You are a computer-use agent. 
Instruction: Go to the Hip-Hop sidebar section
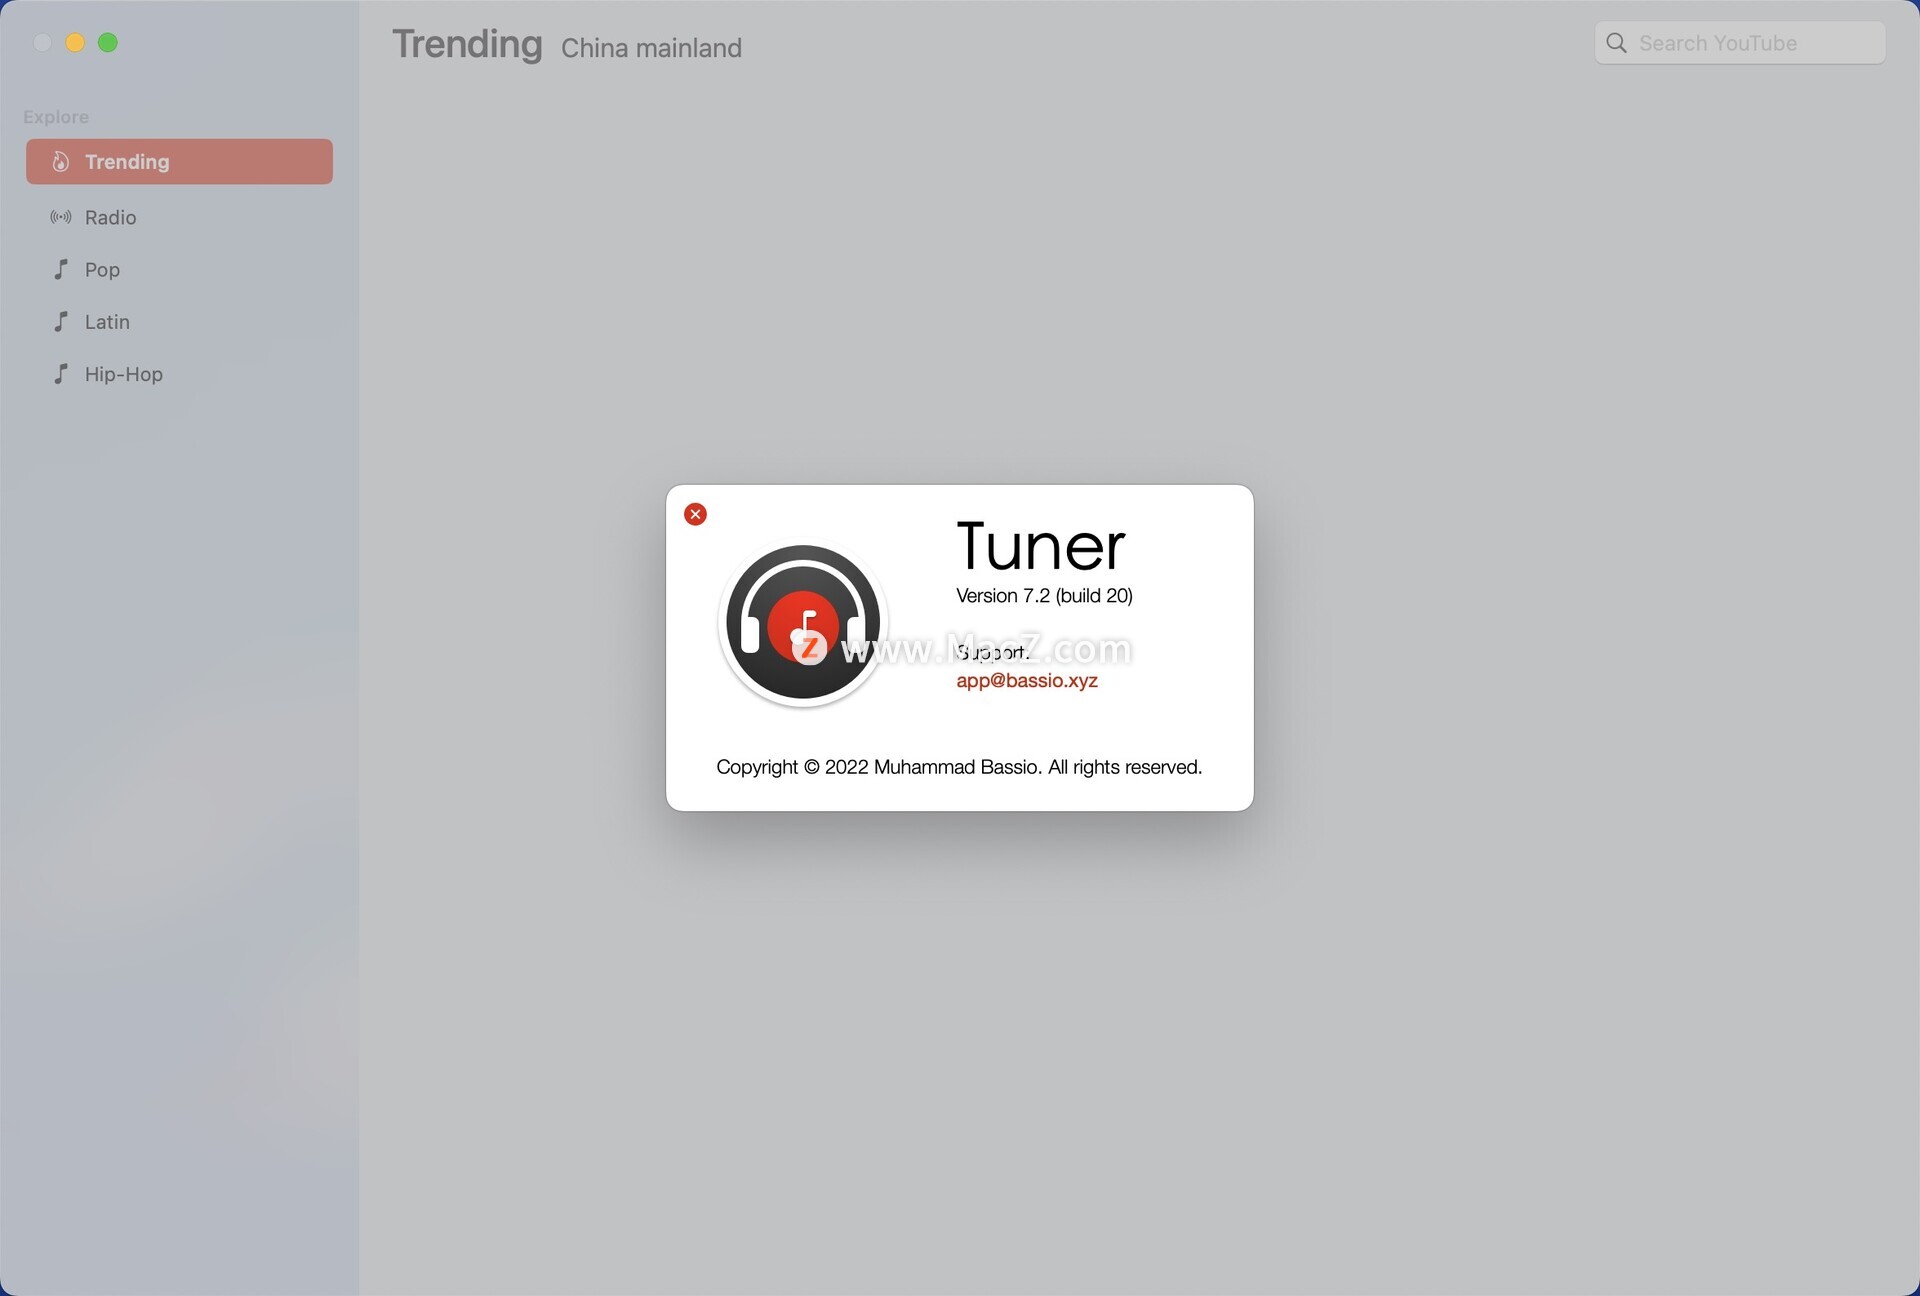[x=123, y=374]
